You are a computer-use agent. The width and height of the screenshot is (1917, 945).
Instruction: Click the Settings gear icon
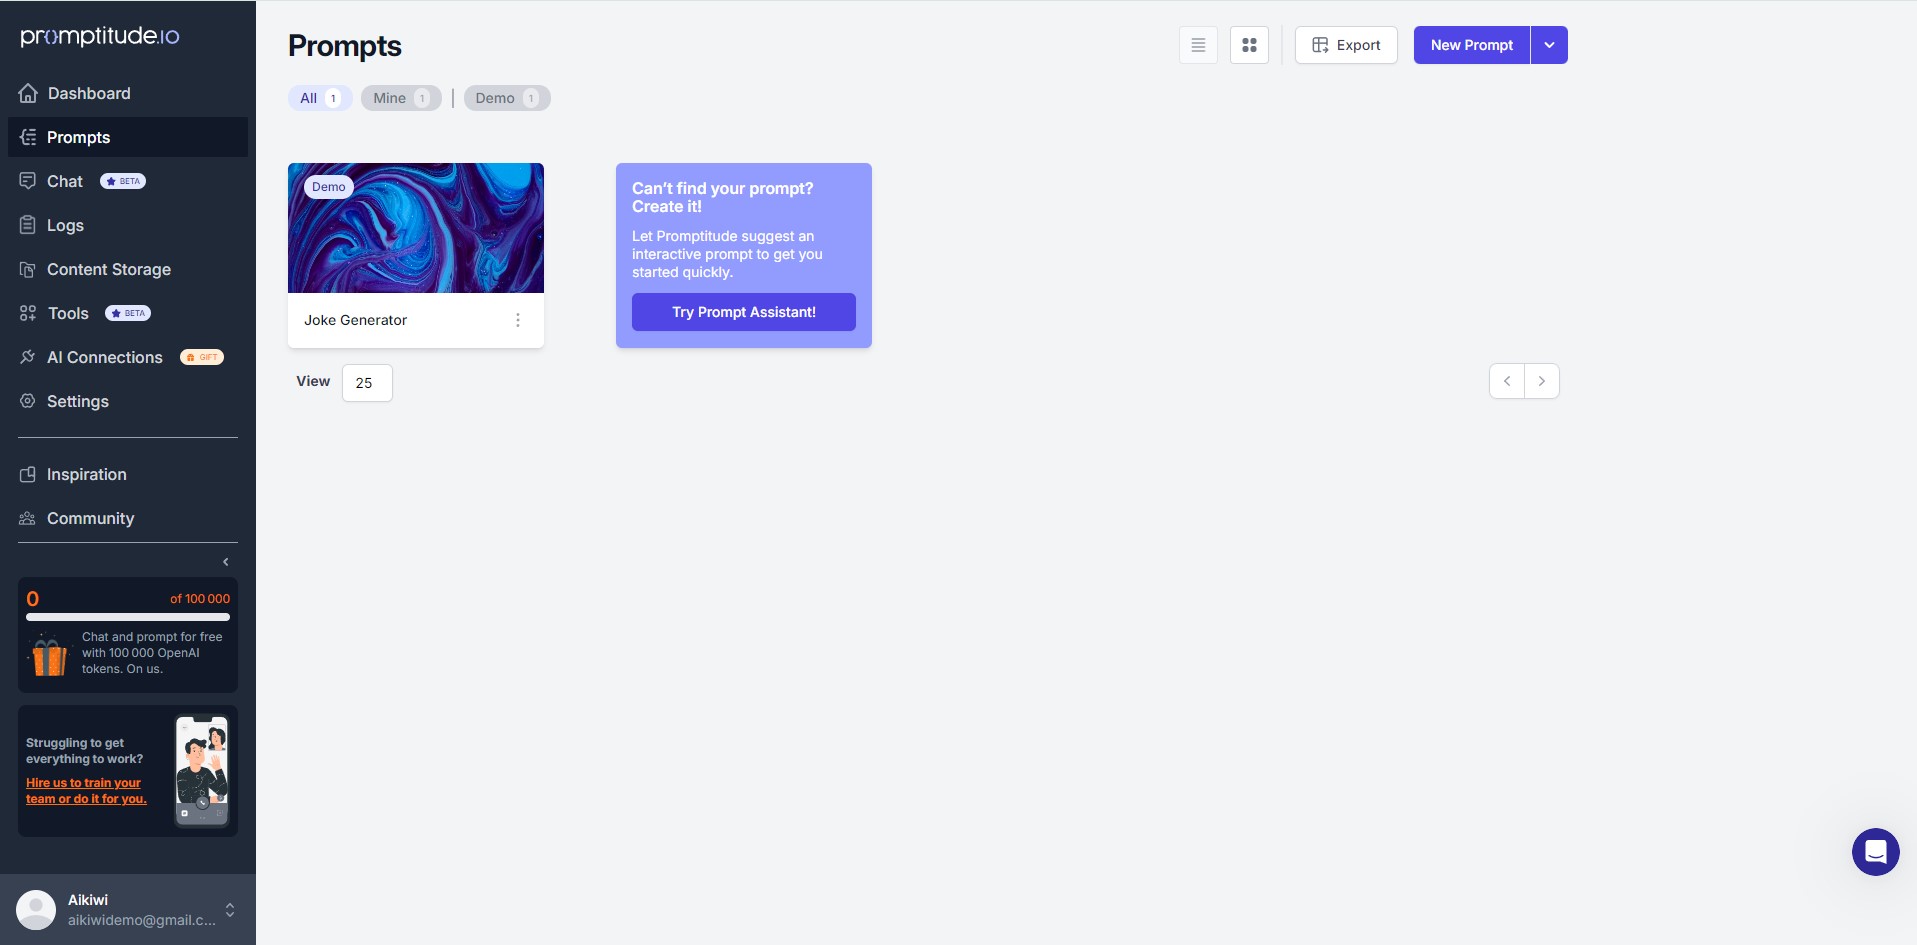28,401
